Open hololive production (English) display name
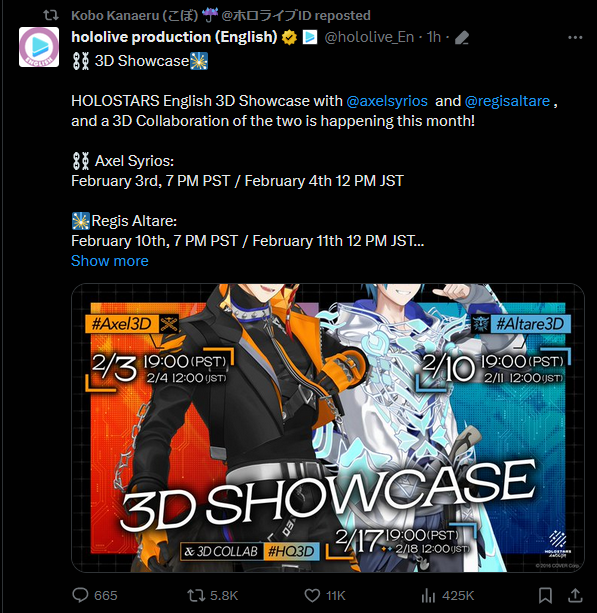This screenshot has width=597, height=613. coord(174,37)
